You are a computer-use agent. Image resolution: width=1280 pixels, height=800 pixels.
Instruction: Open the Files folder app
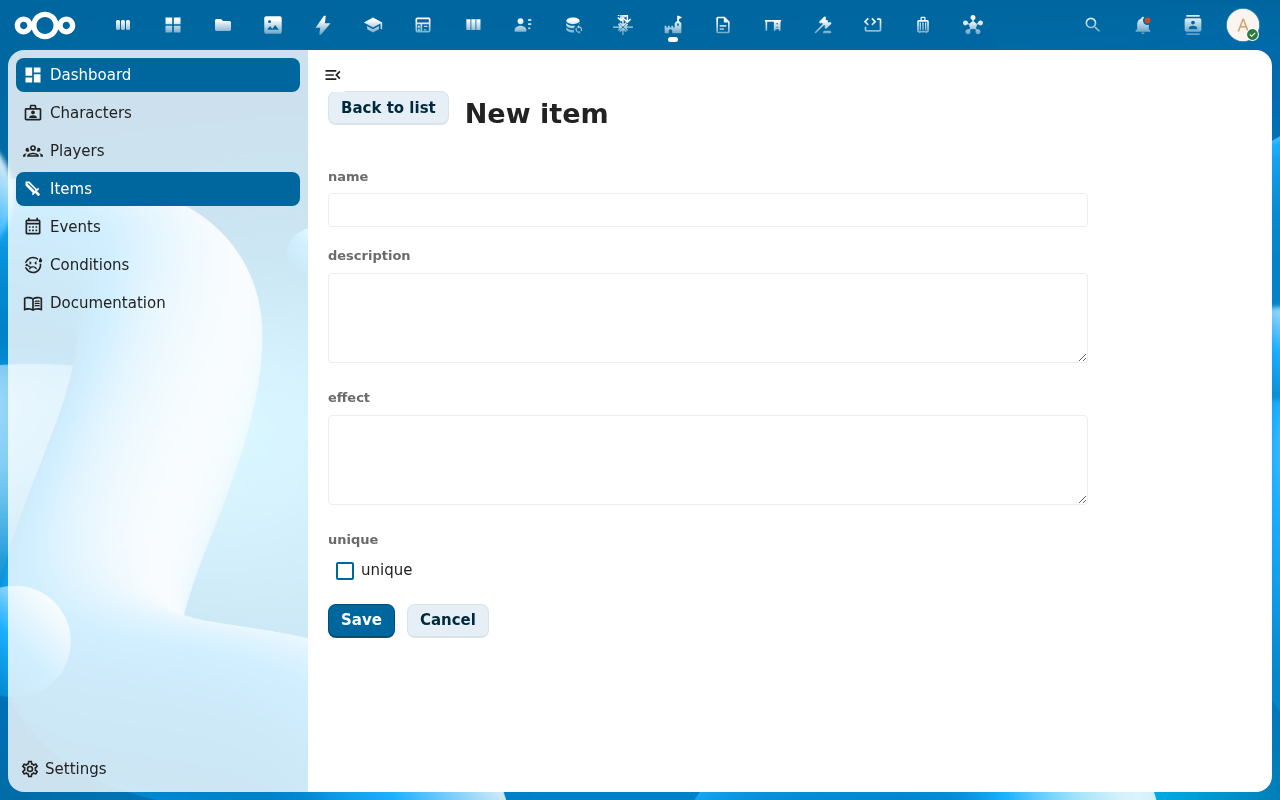[223, 25]
